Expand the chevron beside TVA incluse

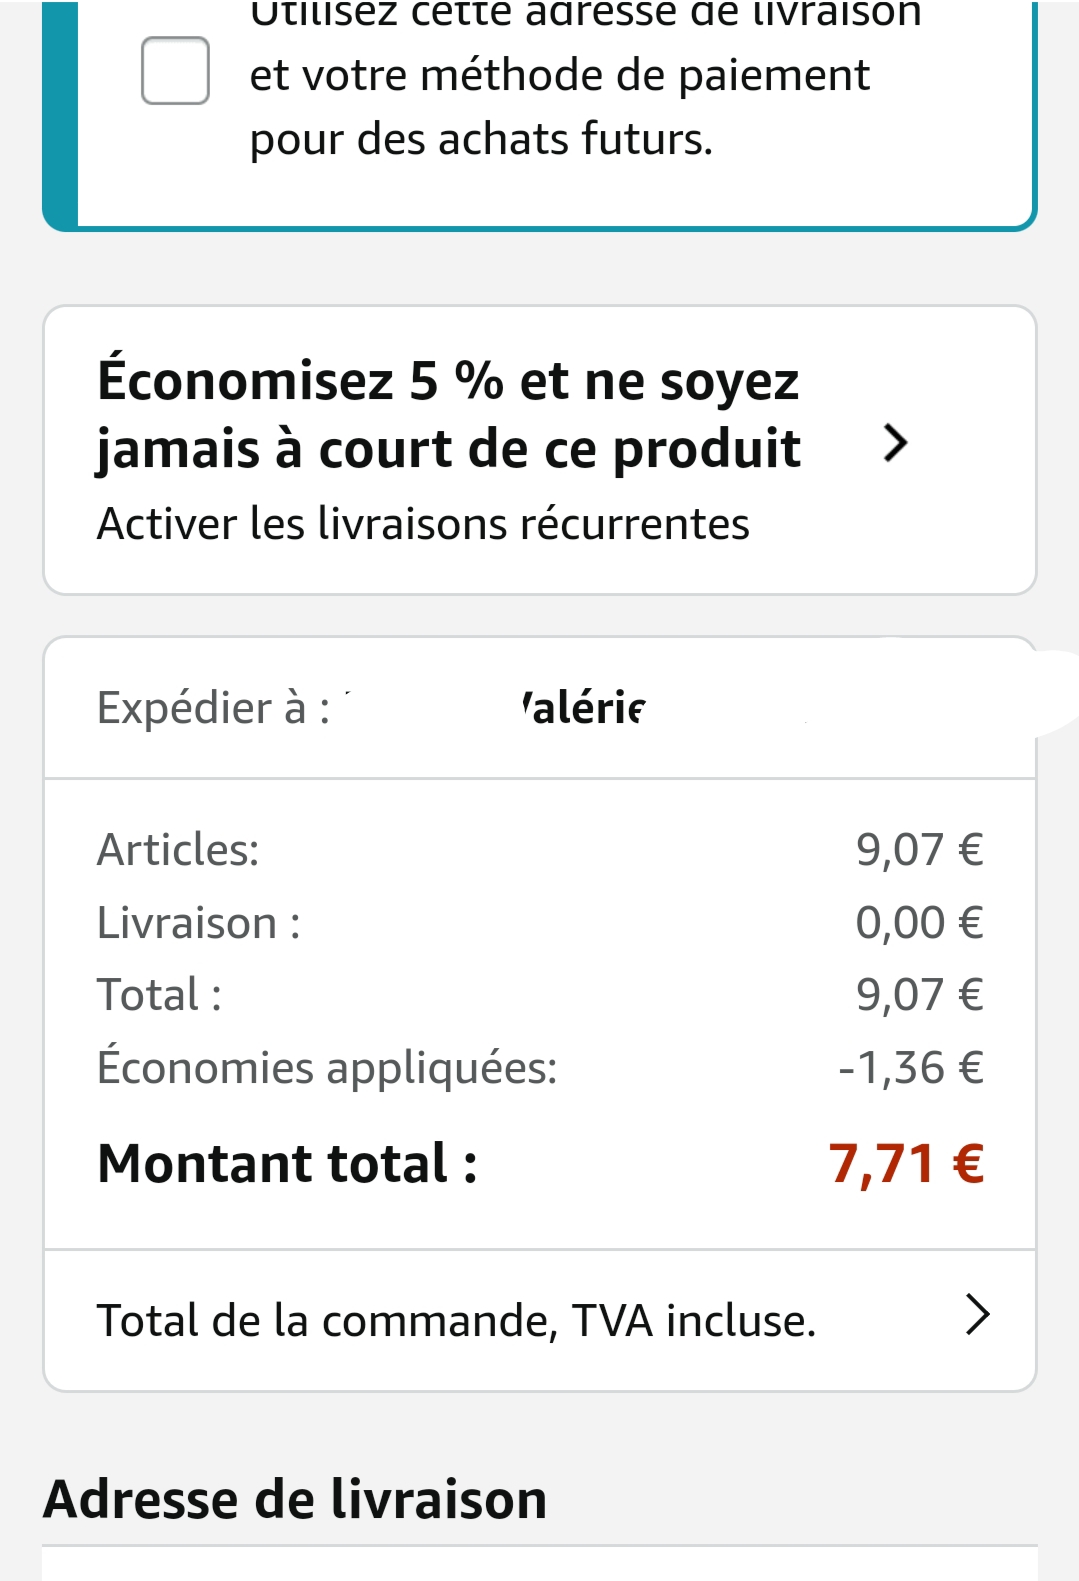tap(977, 1315)
